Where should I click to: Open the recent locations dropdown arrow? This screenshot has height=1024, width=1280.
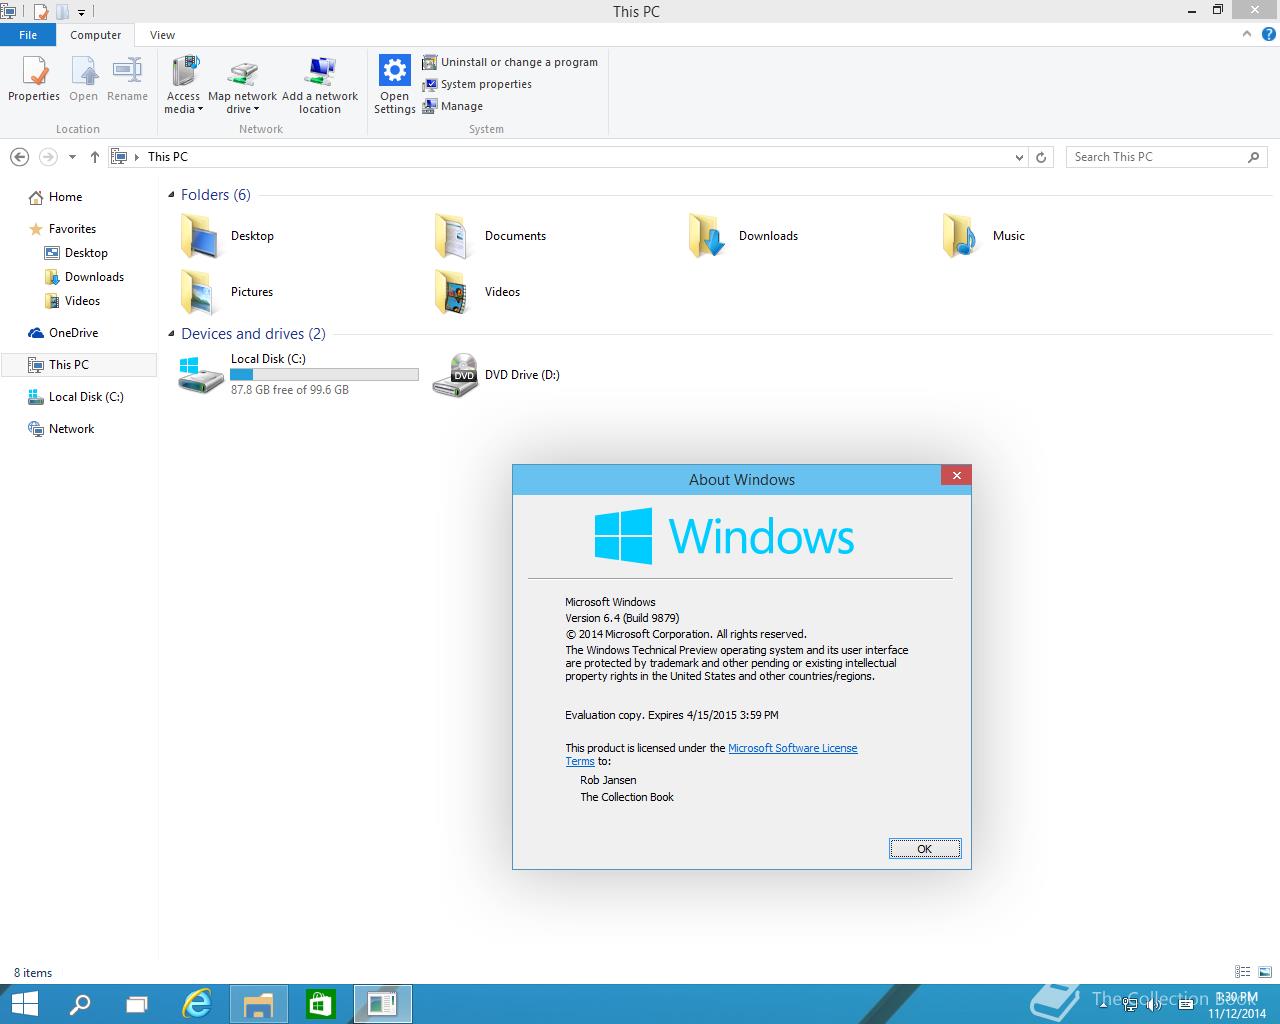(x=72, y=157)
